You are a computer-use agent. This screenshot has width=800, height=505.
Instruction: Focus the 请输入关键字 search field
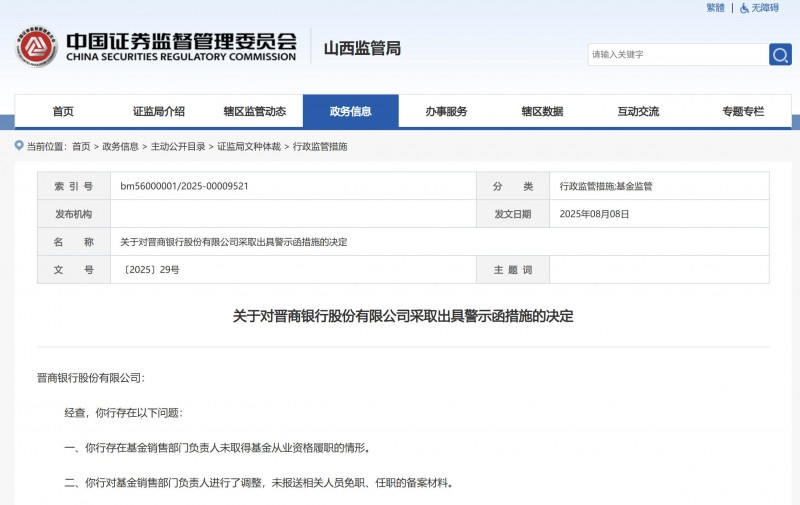(678, 55)
